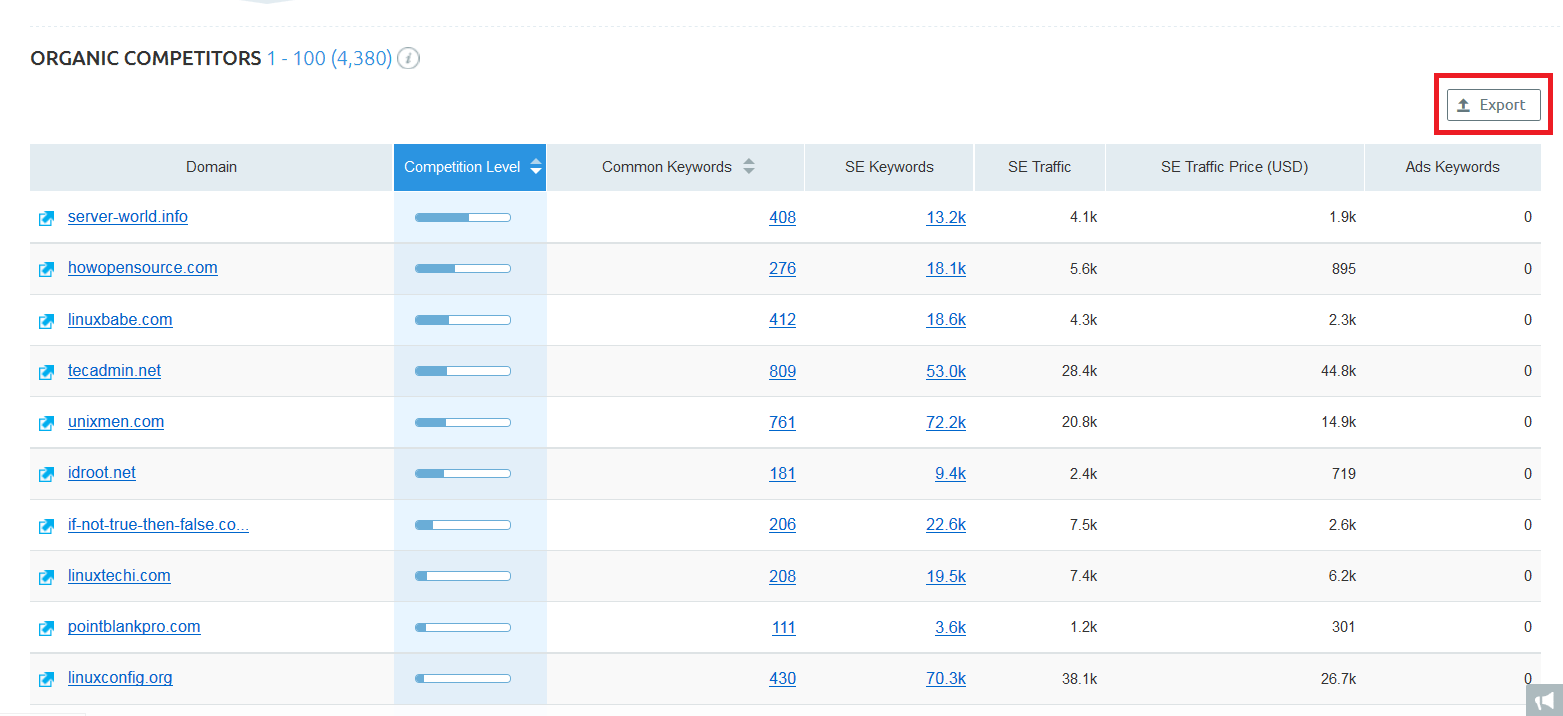Click the SE Keywords column header
This screenshot has width=1563, height=716.
click(x=889, y=167)
